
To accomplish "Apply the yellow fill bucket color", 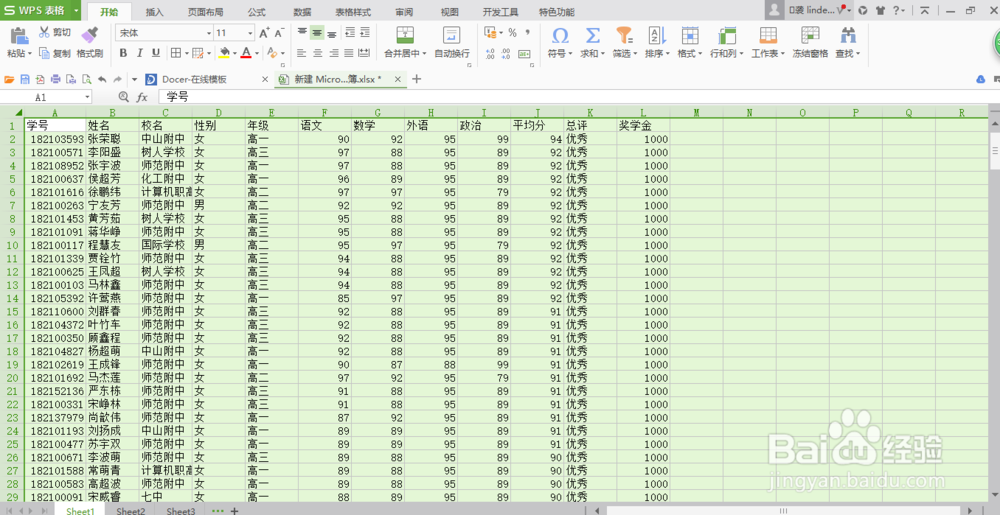I will (x=224, y=53).
